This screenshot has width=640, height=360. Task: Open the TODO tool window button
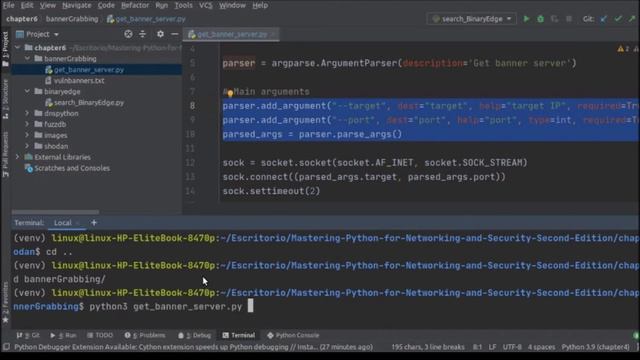[x=100, y=335]
